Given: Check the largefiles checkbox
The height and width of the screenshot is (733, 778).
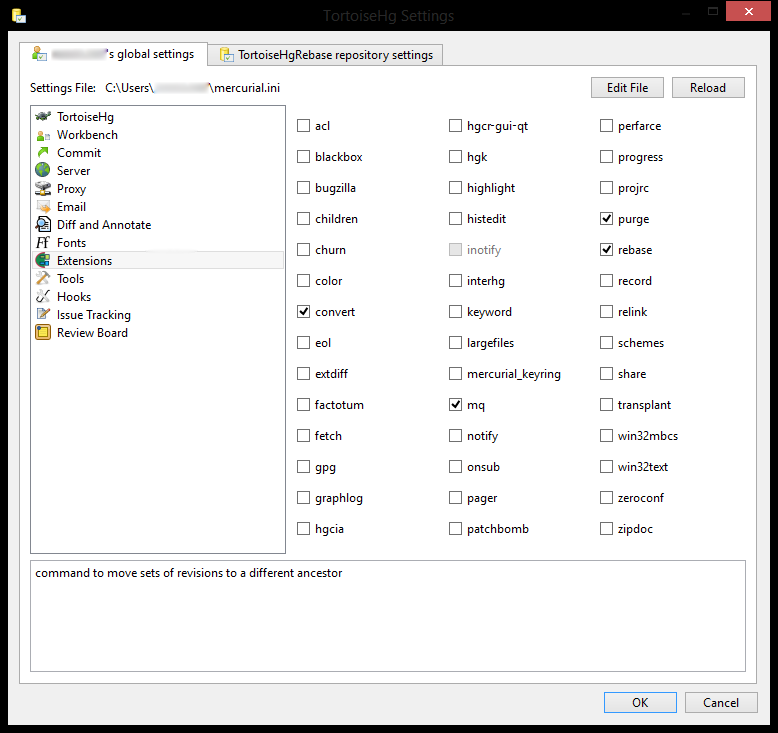Looking at the screenshot, I should coord(455,343).
